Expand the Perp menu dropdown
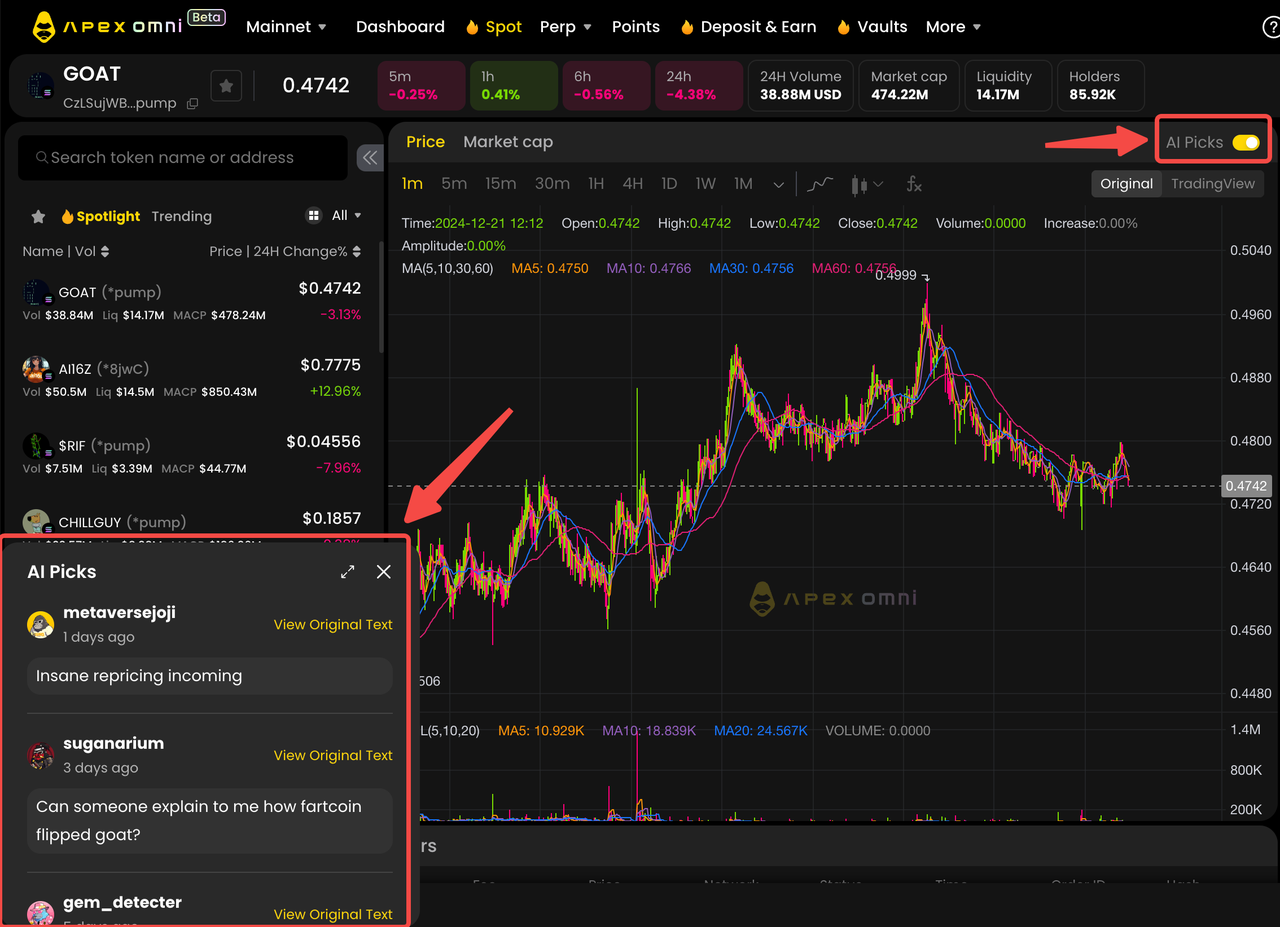Screen dimensions: 1280x927 pyautogui.click(x=566, y=27)
